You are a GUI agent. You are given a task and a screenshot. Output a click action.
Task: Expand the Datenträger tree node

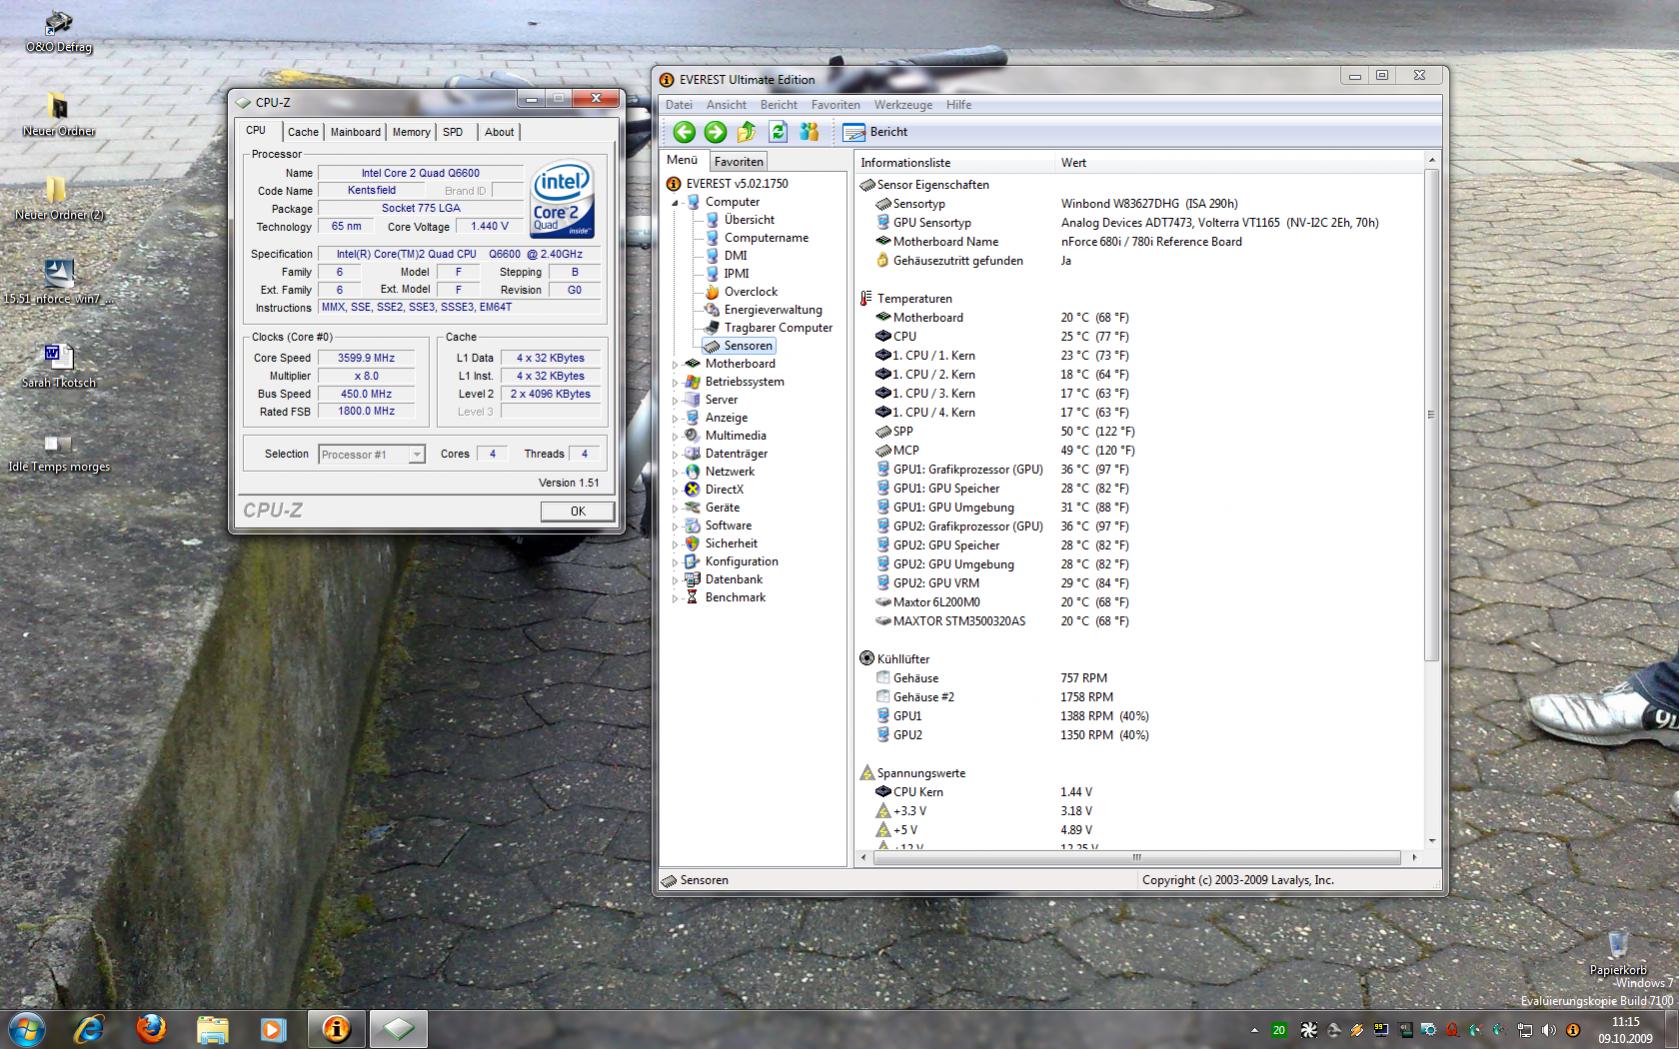675,454
